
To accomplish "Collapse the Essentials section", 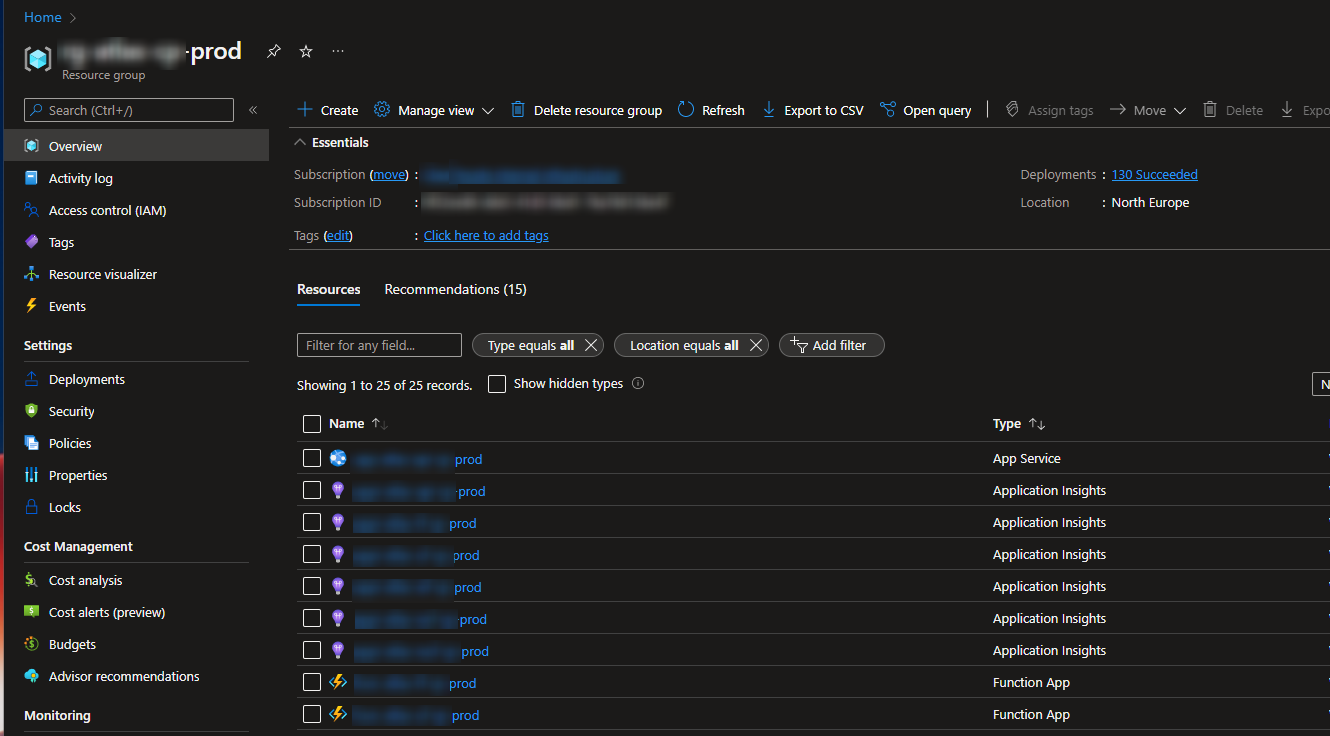I will pyautogui.click(x=300, y=142).
